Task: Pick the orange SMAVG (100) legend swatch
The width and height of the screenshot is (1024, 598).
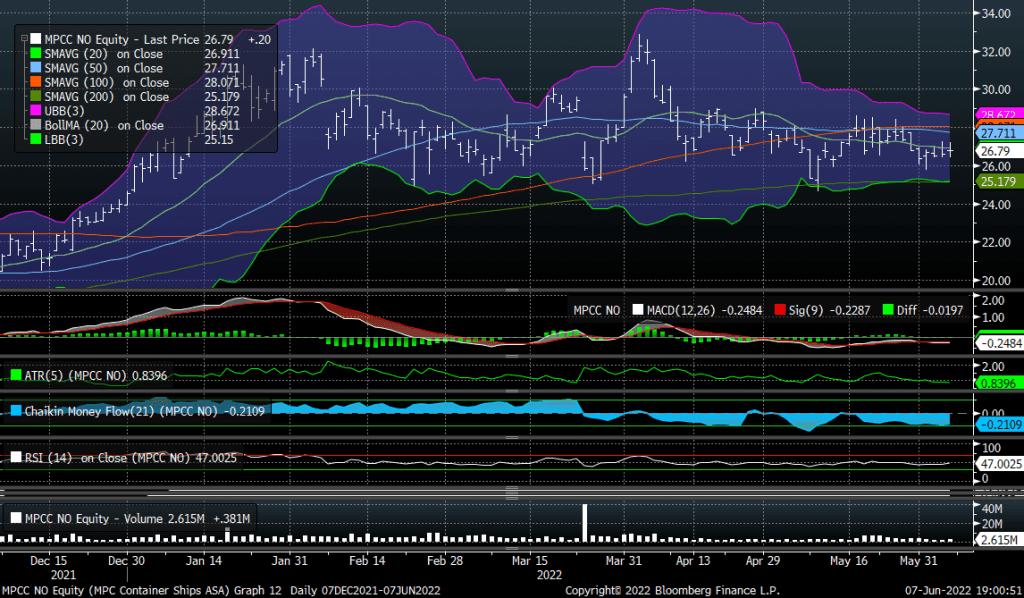Action: point(35,82)
